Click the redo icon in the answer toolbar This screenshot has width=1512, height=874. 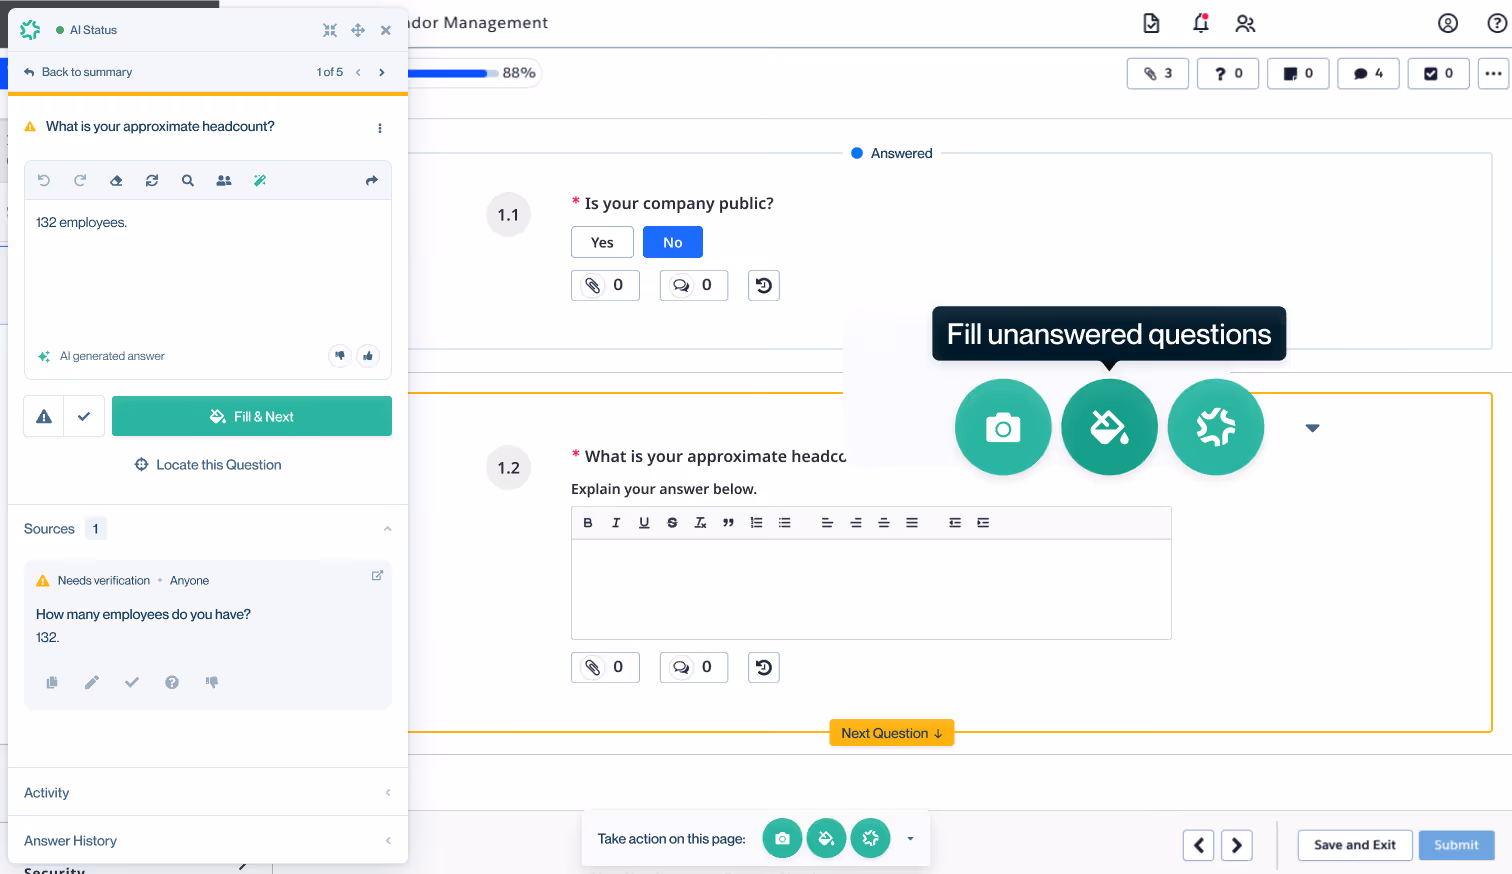(x=80, y=181)
